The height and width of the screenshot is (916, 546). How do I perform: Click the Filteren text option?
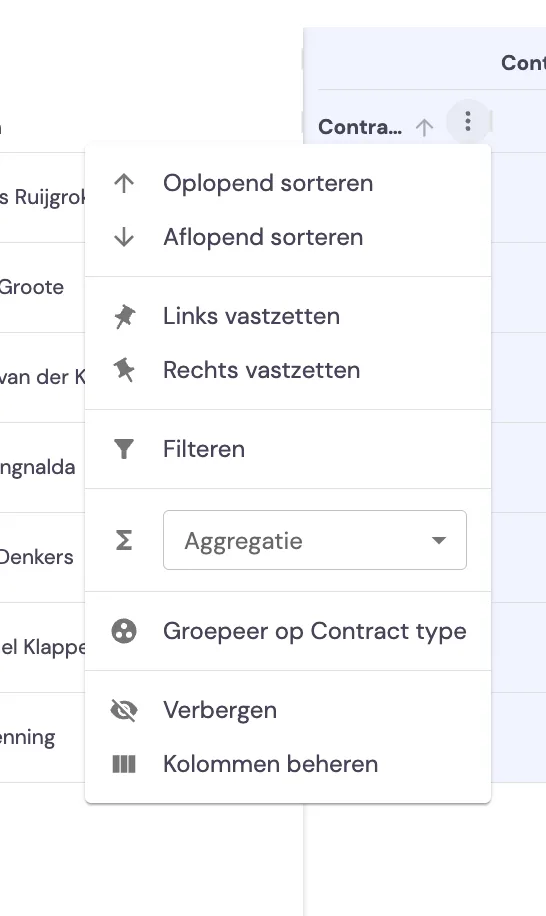[204, 449]
